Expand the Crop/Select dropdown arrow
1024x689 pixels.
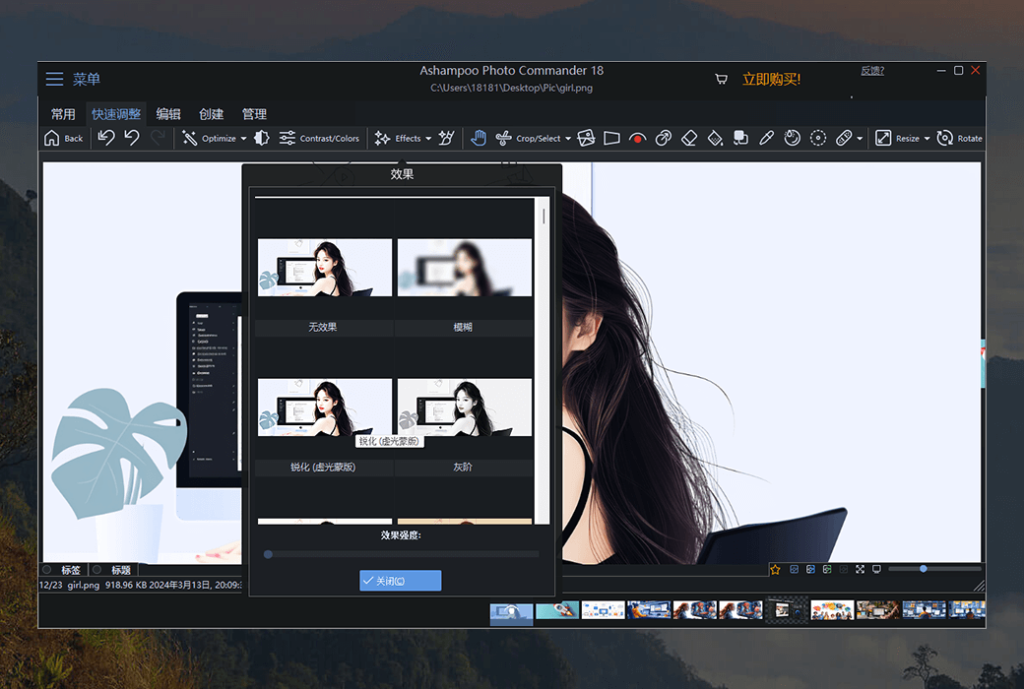coord(568,138)
